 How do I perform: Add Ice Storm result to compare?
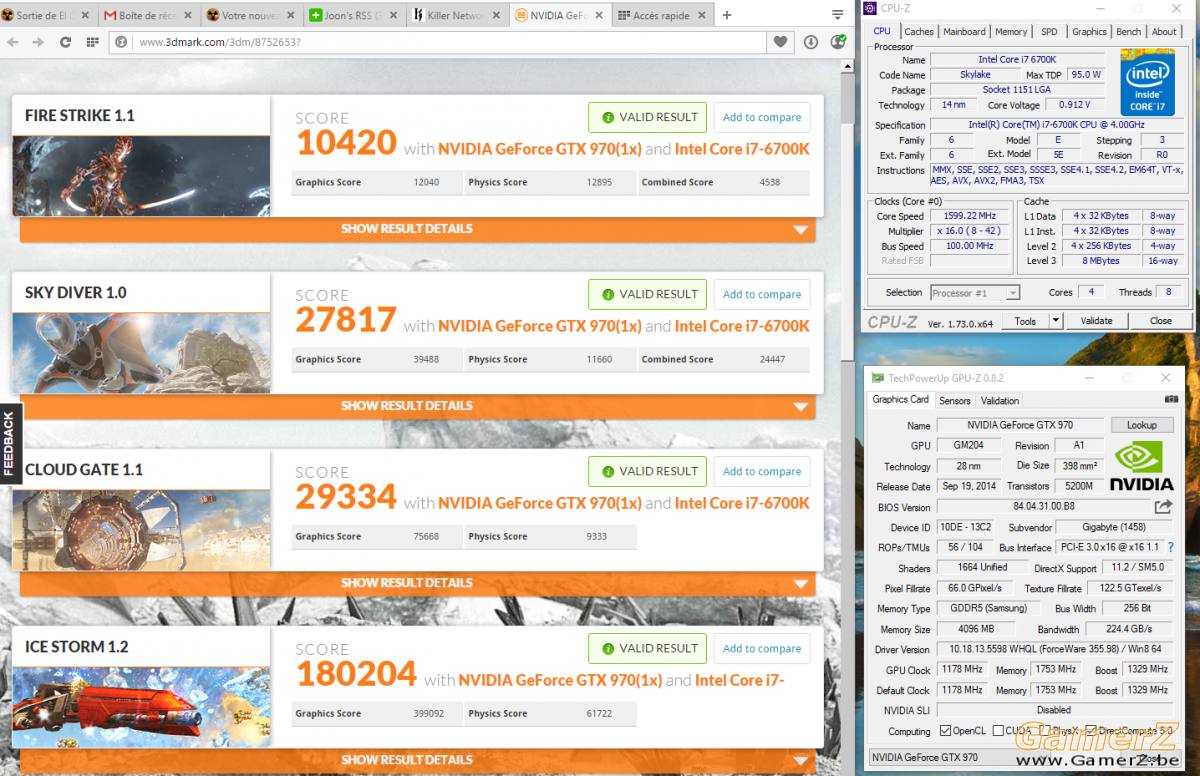coord(762,648)
